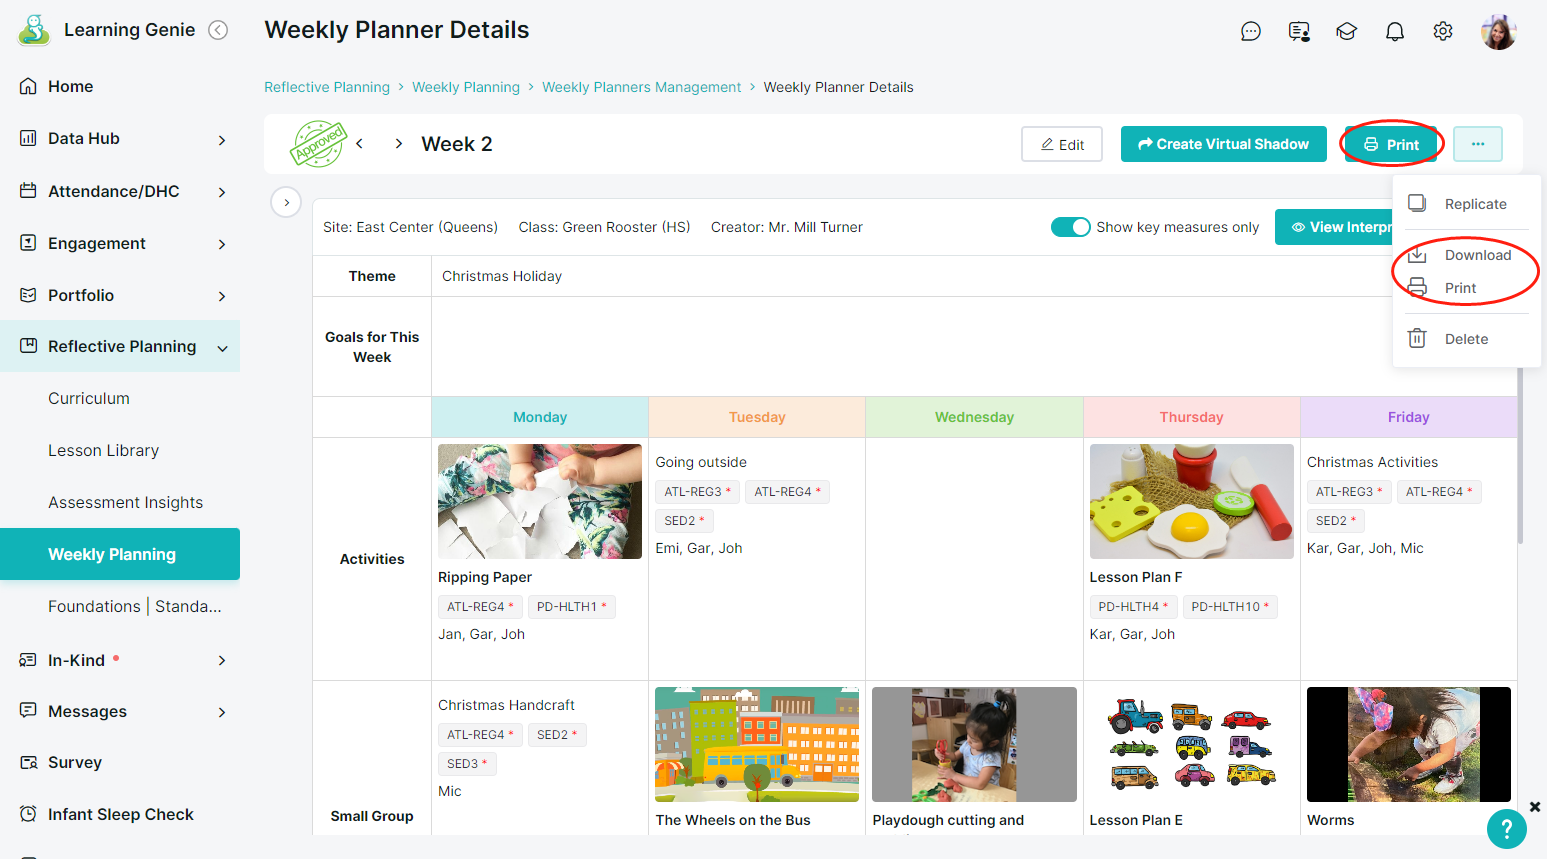Open the settings gear icon
Viewport: 1547px width, 859px height.
coord(1442,32)
